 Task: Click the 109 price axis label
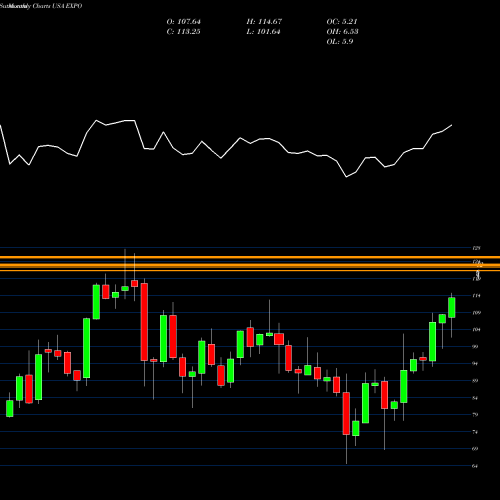(x=476, y=313)
